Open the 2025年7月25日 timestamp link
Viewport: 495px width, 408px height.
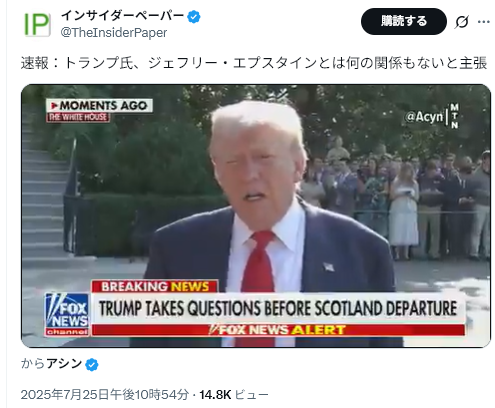click(105, 395)
